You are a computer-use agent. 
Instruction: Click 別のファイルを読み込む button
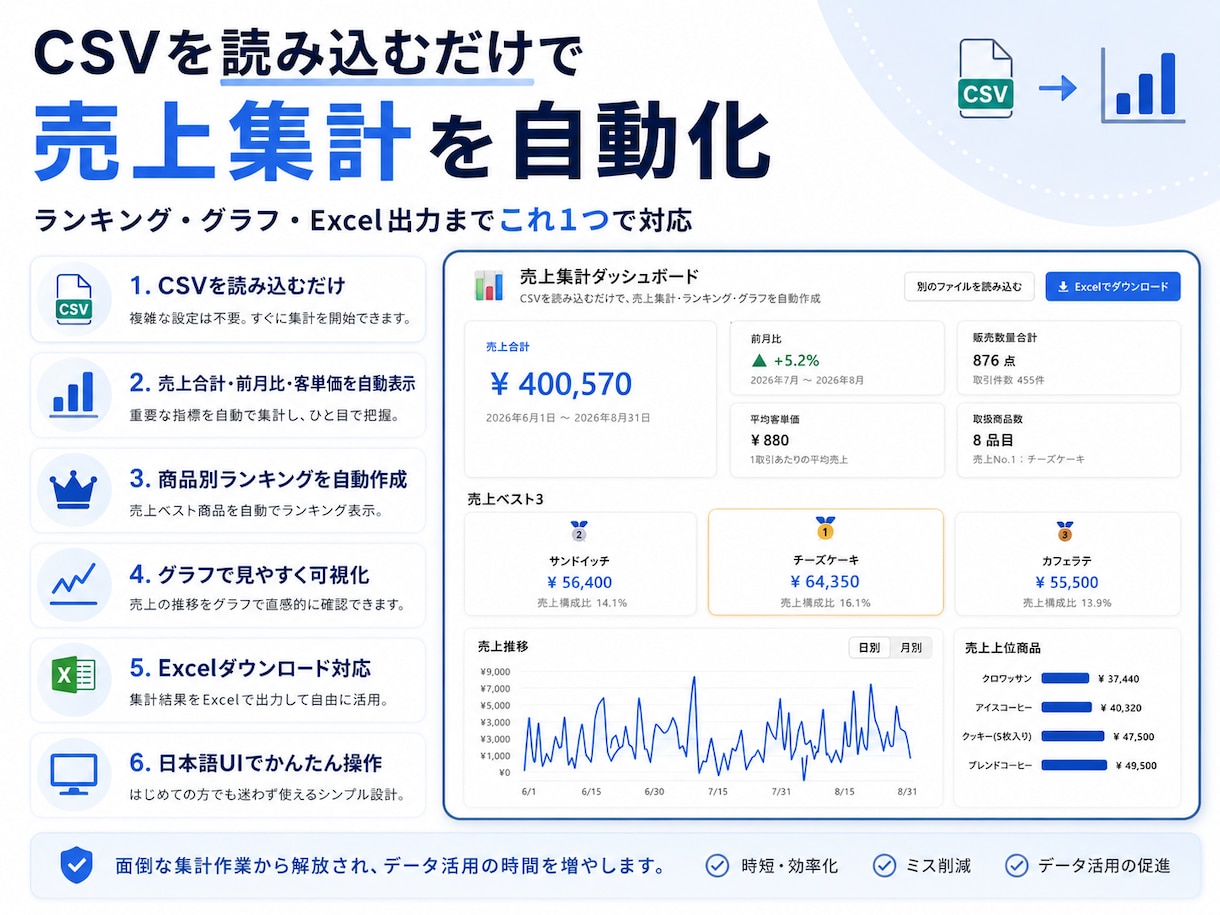(x=968, y=286)
